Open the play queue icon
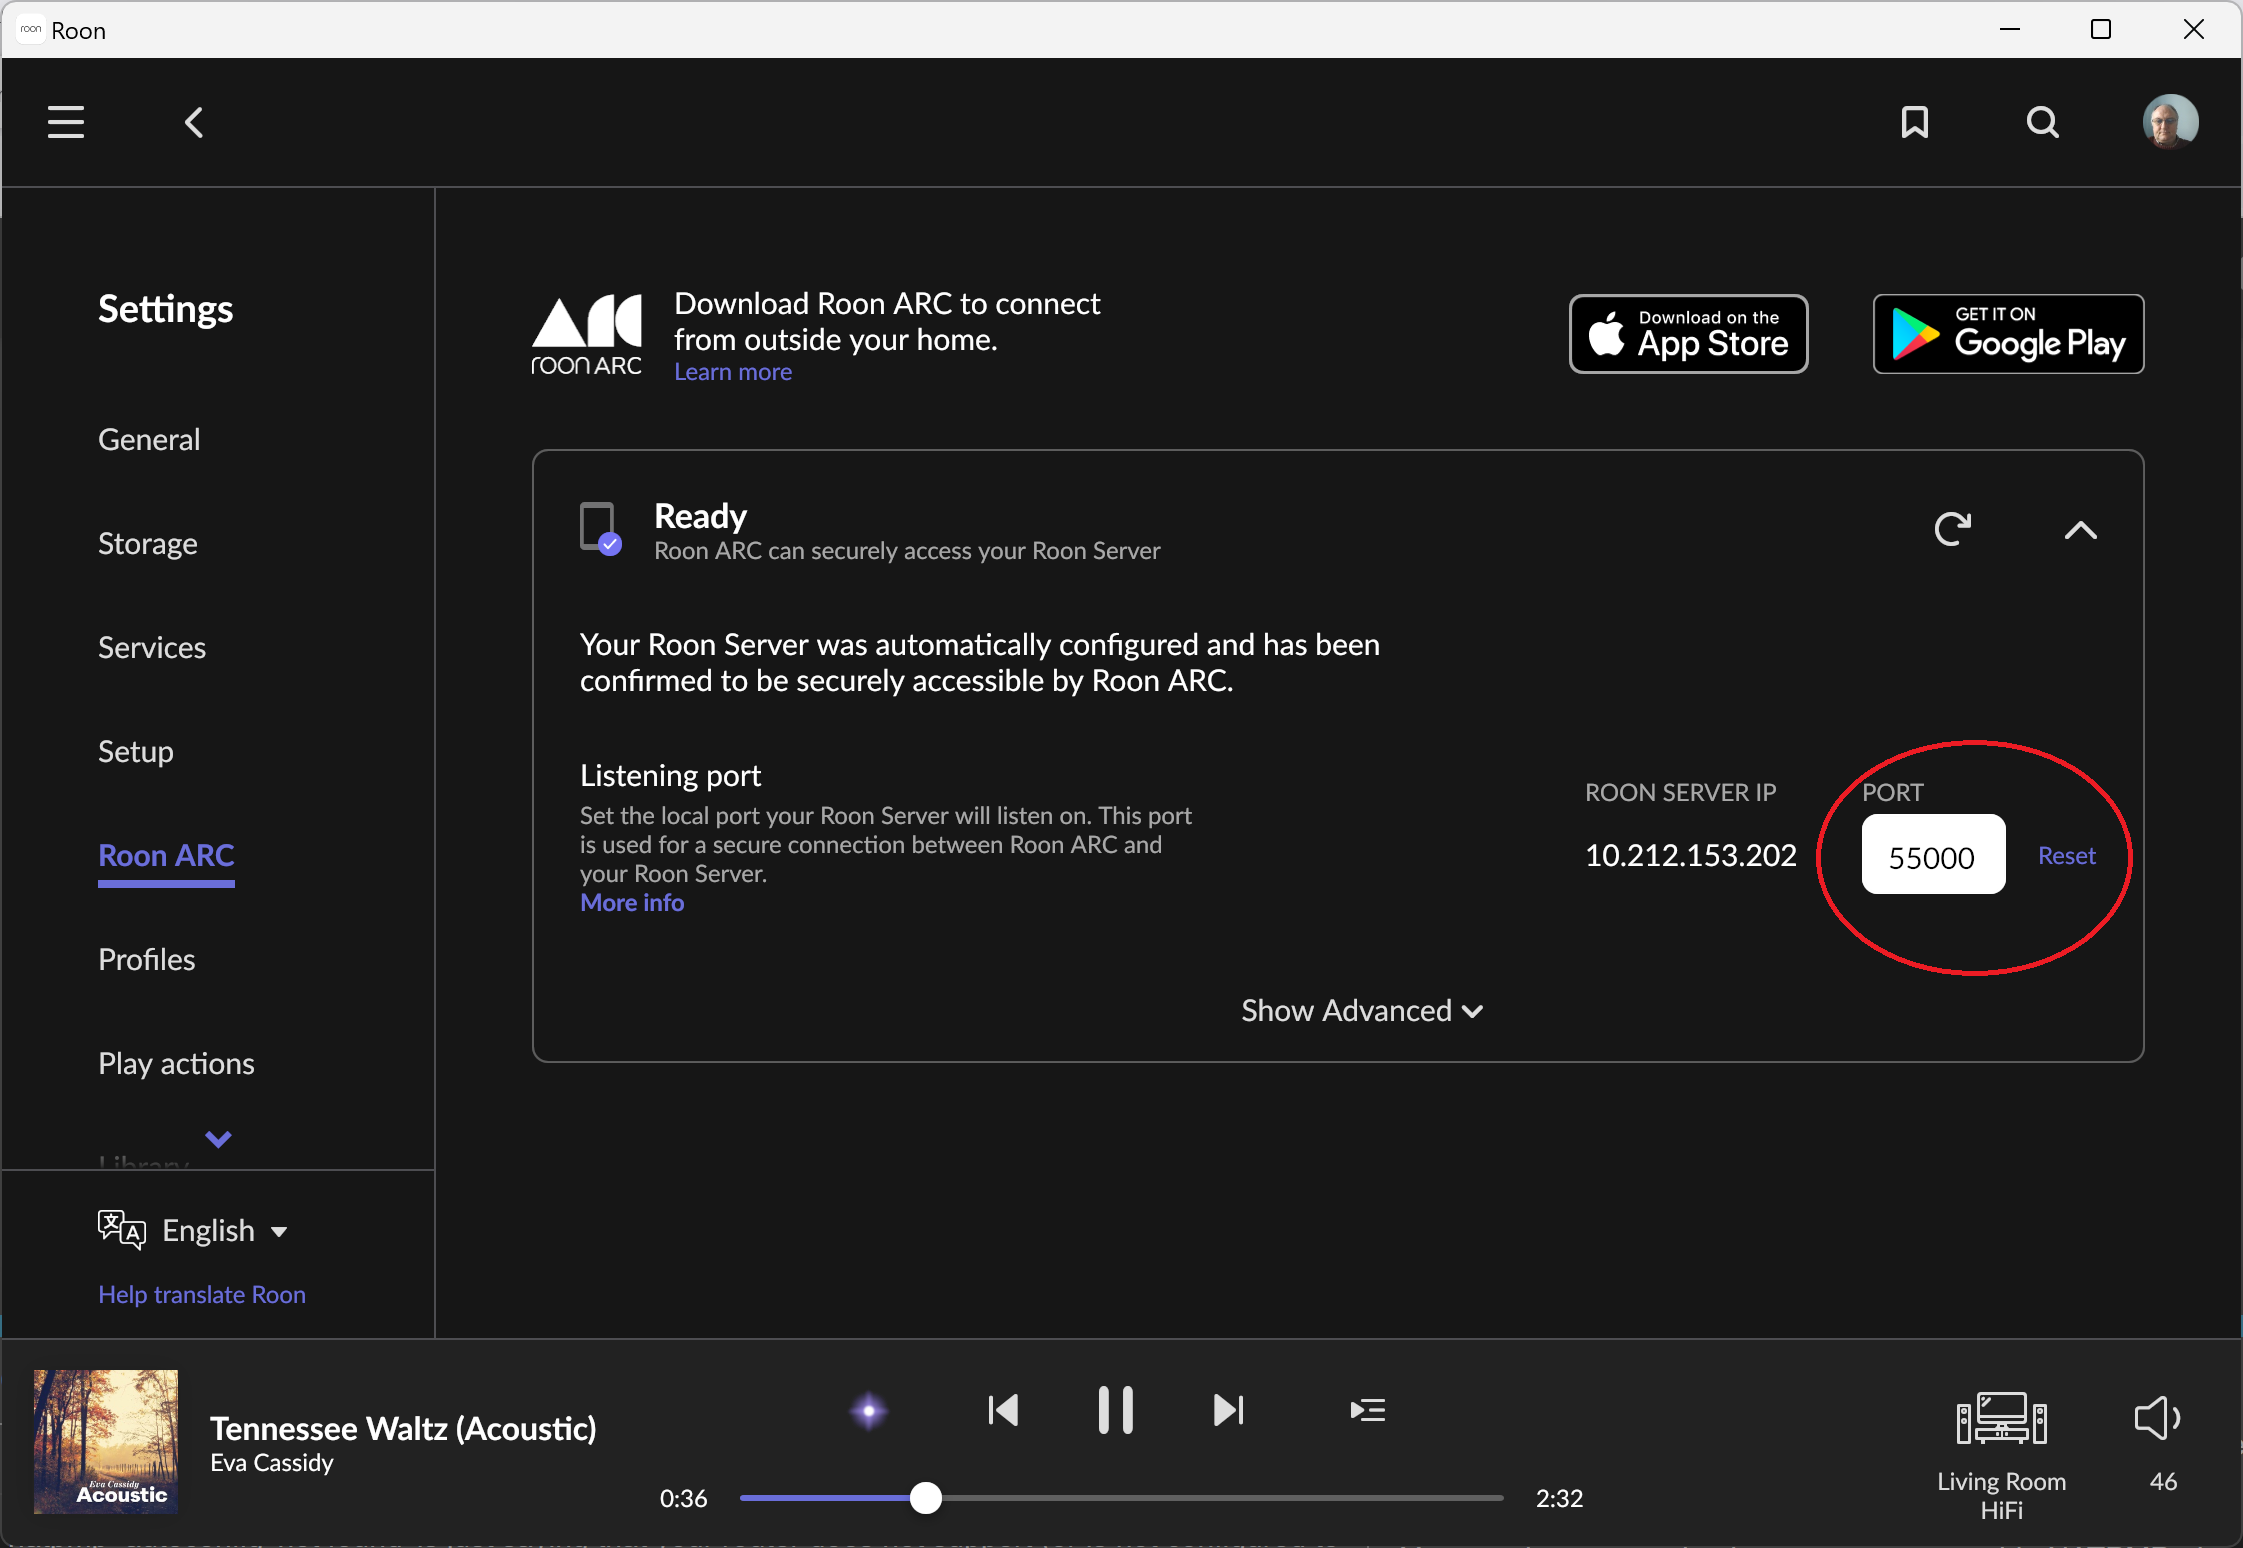 [1367, 1410]
